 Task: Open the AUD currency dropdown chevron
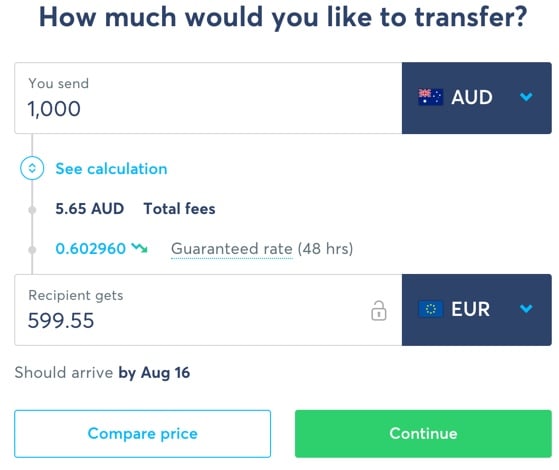526,97
